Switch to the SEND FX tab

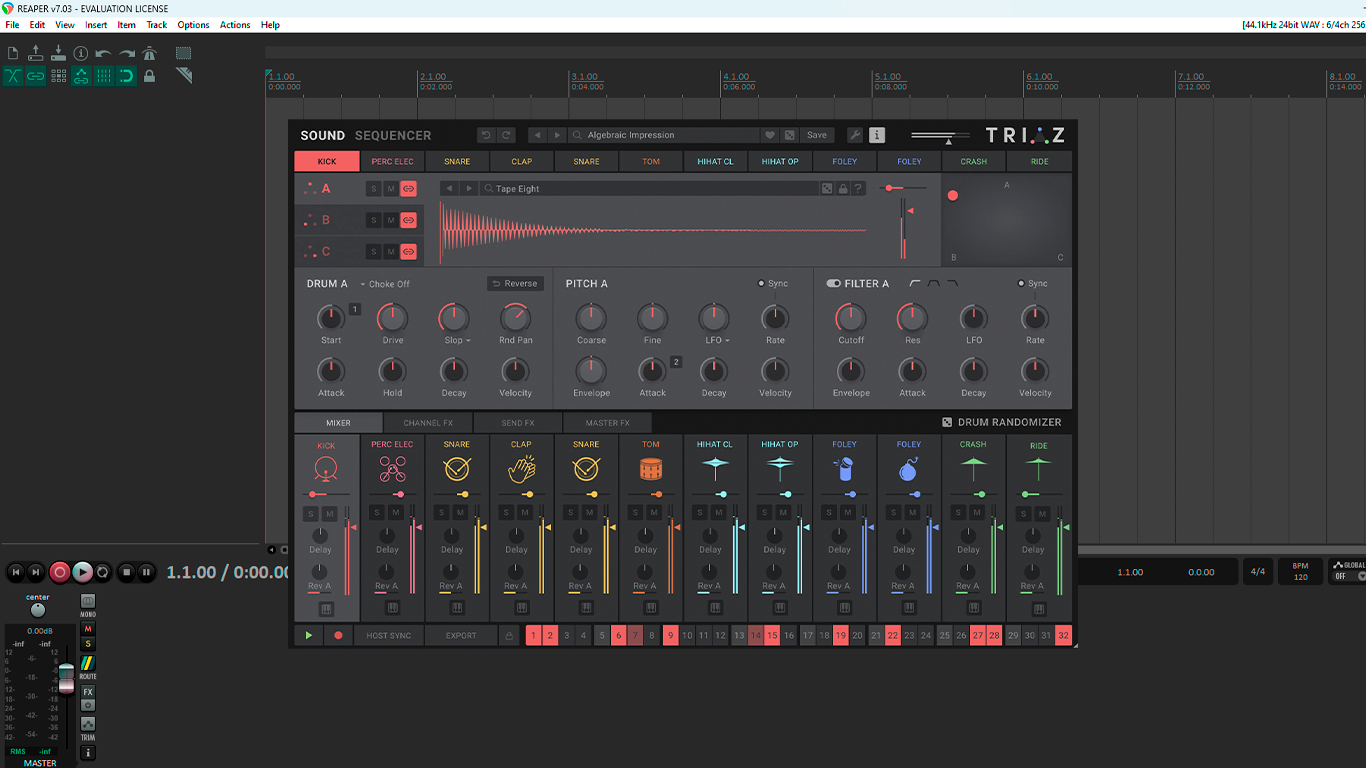click(518, 423)
